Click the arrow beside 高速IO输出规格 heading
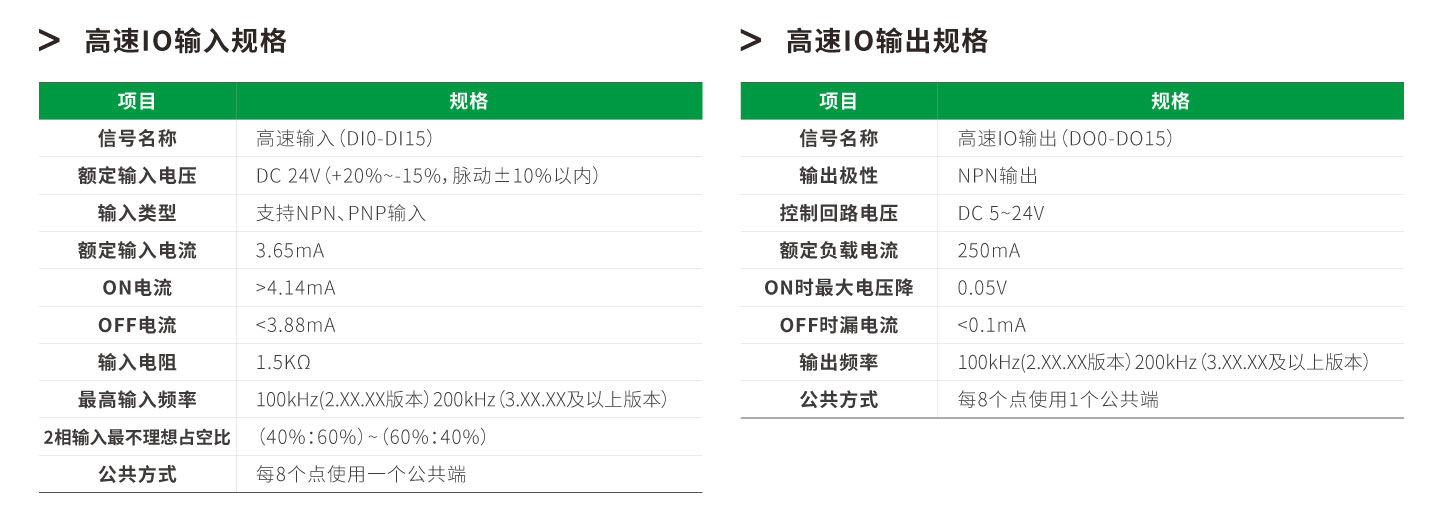Viewport: 1440px width, 512px height. click(x=750, y=41)
